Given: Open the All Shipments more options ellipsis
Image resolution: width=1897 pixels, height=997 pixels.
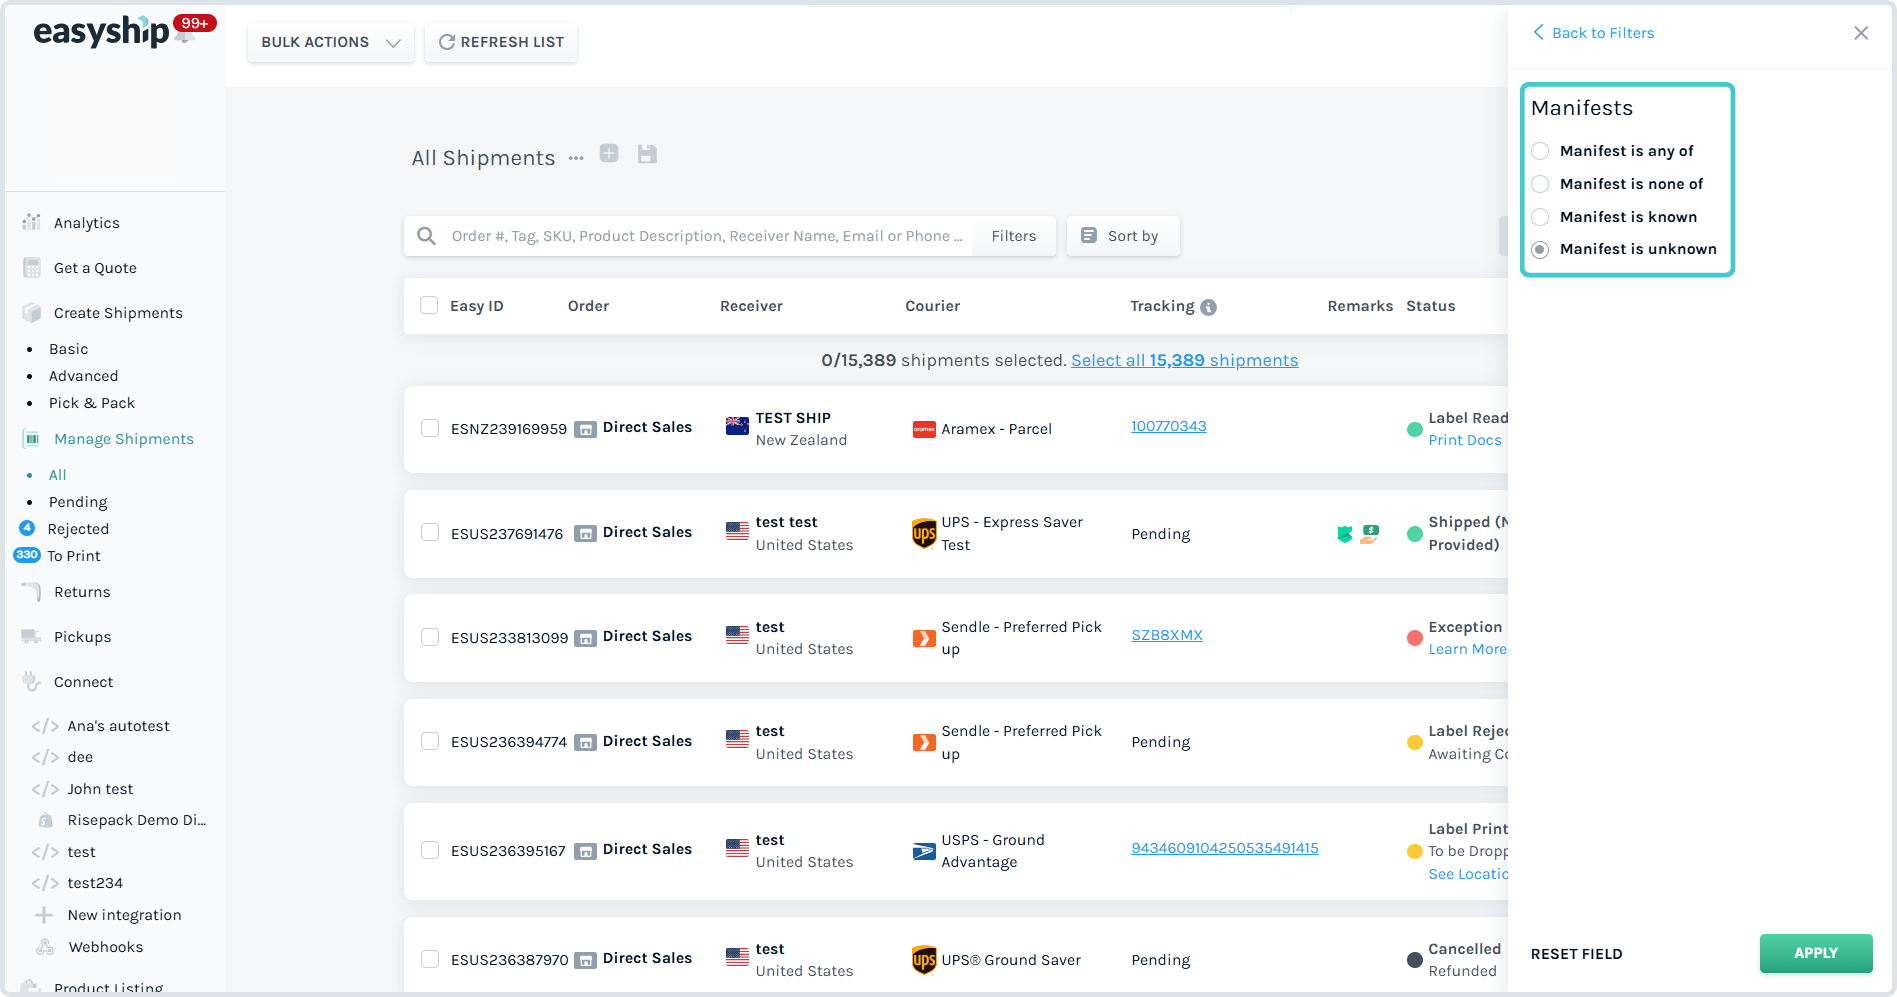Looking at the screenshot, I should (576, 158).
